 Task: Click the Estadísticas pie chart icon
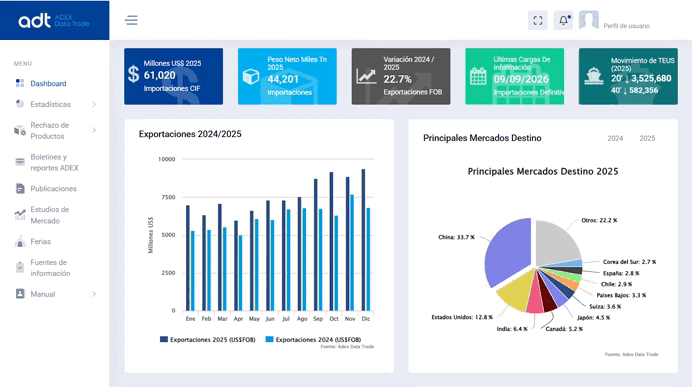point(20,104)
